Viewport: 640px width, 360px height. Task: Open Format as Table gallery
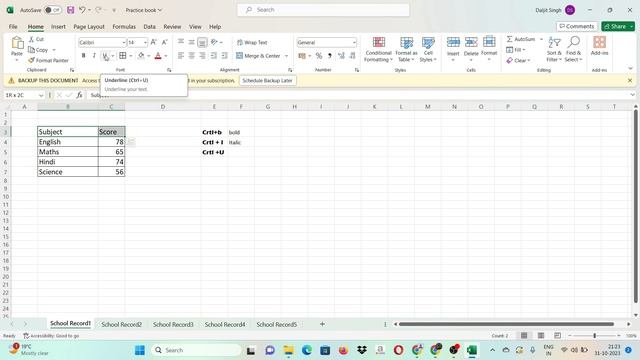point(406,49)
